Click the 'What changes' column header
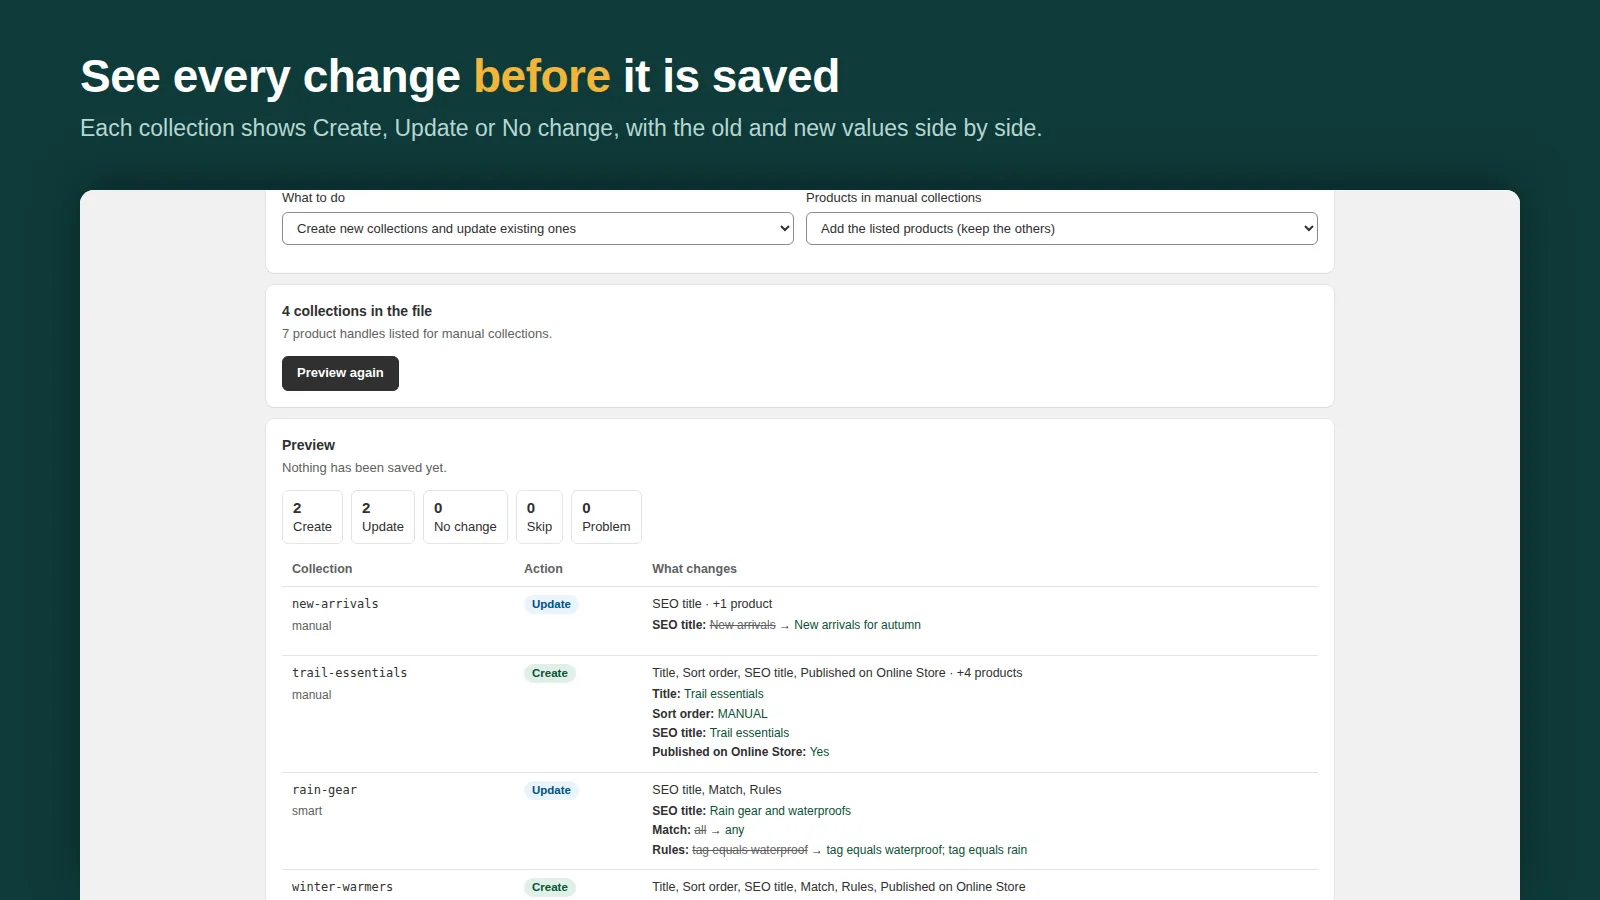The image size is (1600, 900). (x=694, y=569)
